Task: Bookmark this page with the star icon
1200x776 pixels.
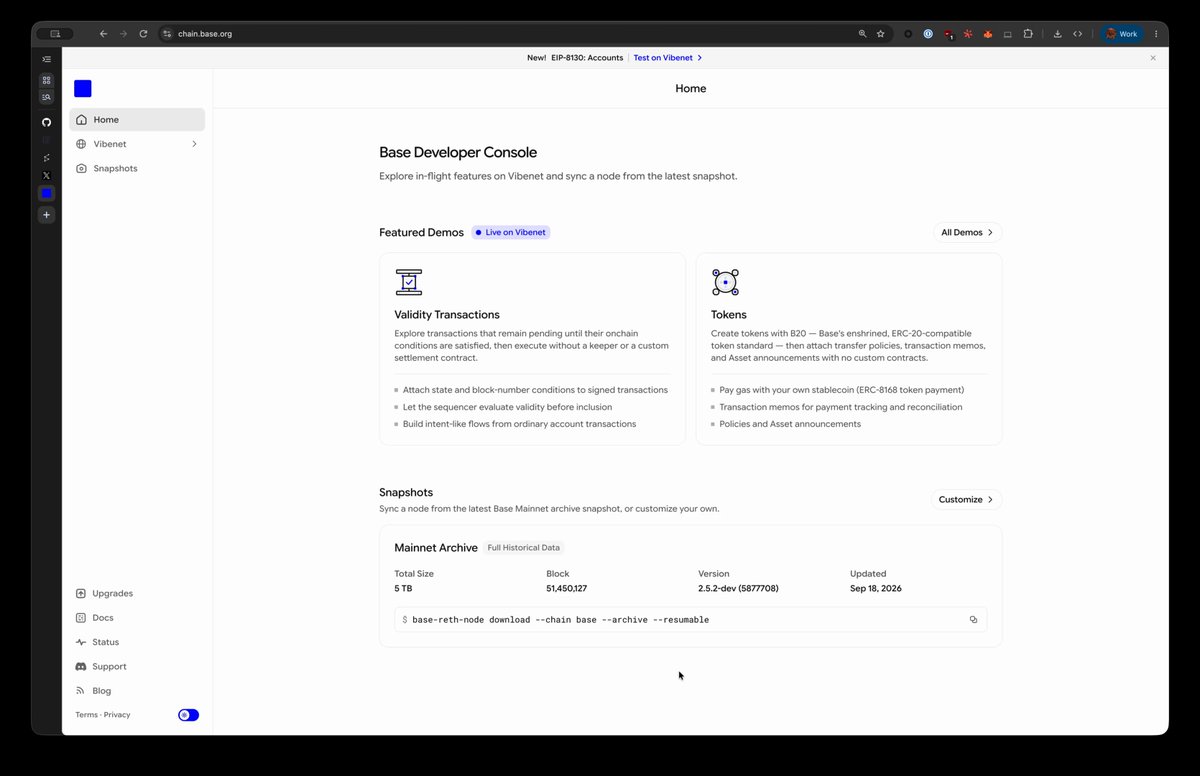Action: coord(880,34)
